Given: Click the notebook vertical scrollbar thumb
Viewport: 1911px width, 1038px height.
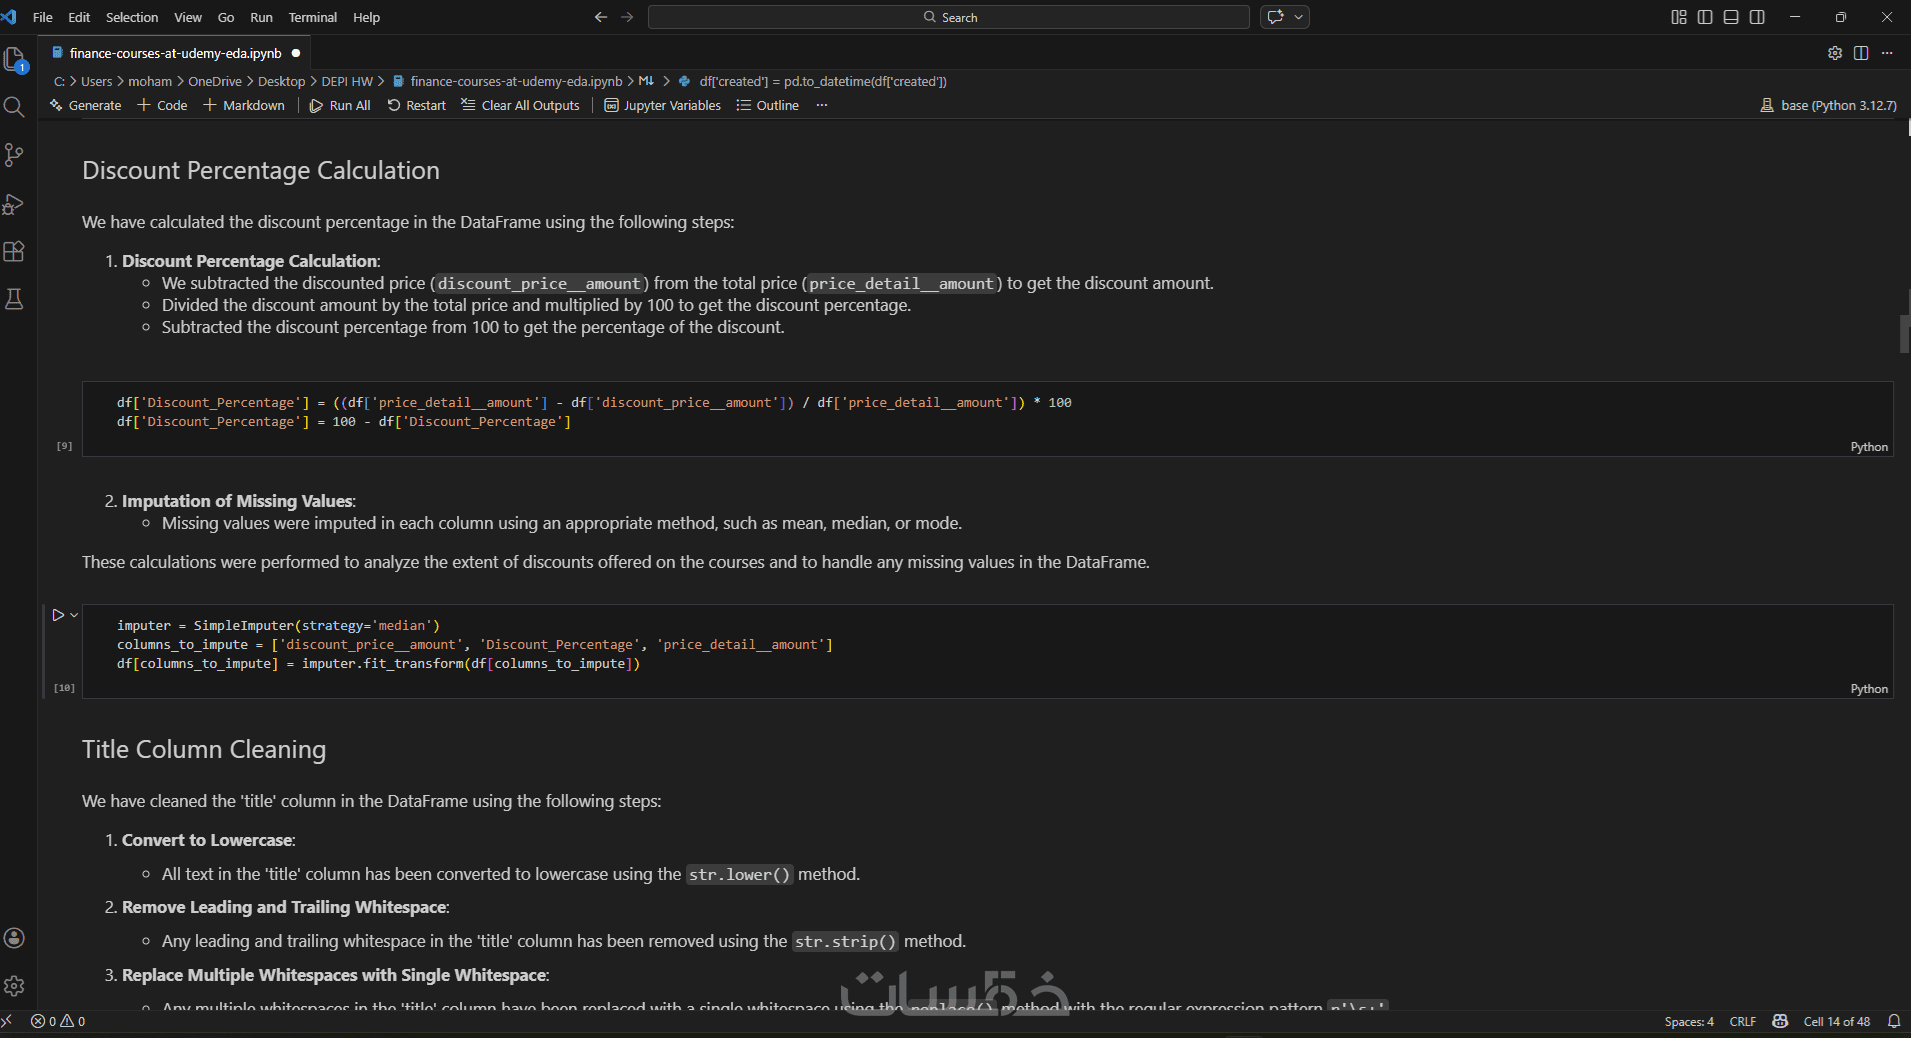Looking at the screenshot, I should click(1904, 334).
